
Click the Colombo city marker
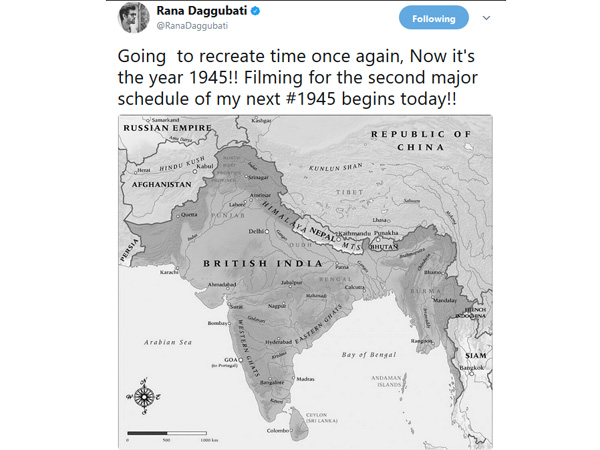click(x=291, y=430)
